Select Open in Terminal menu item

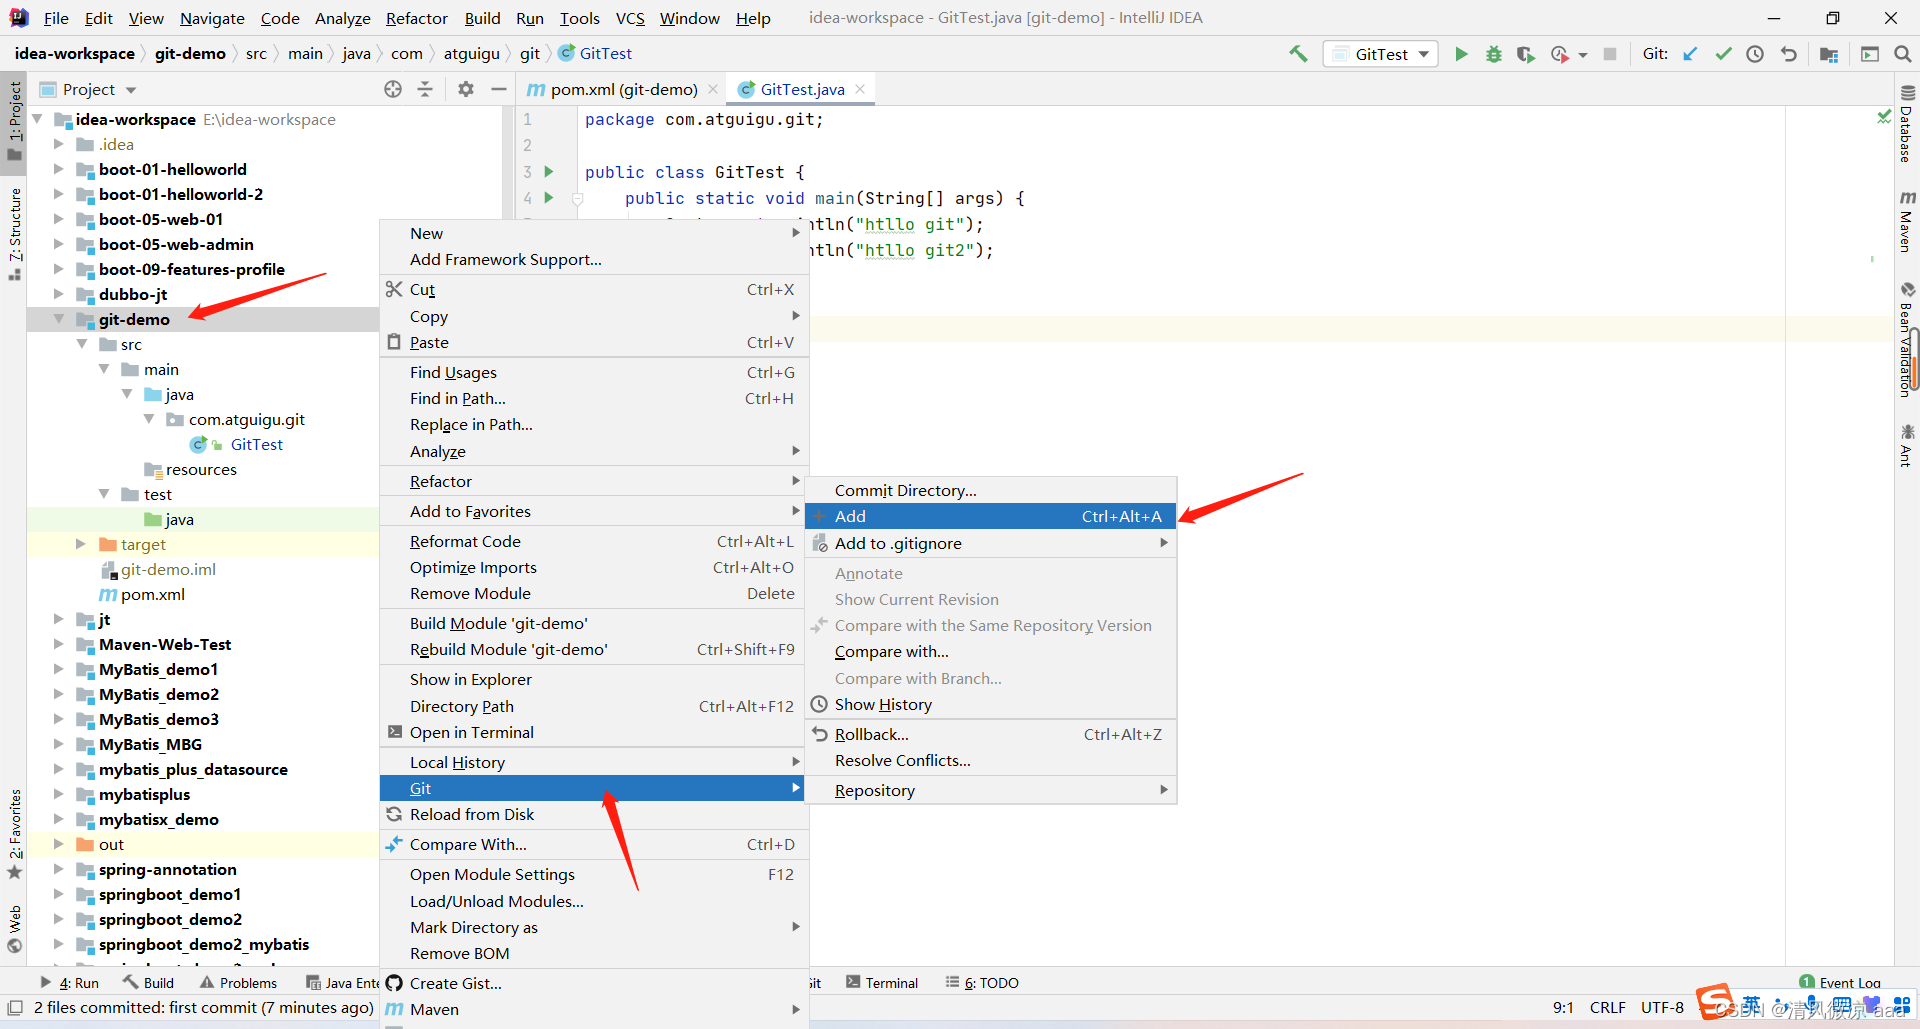tap(594, 732)
